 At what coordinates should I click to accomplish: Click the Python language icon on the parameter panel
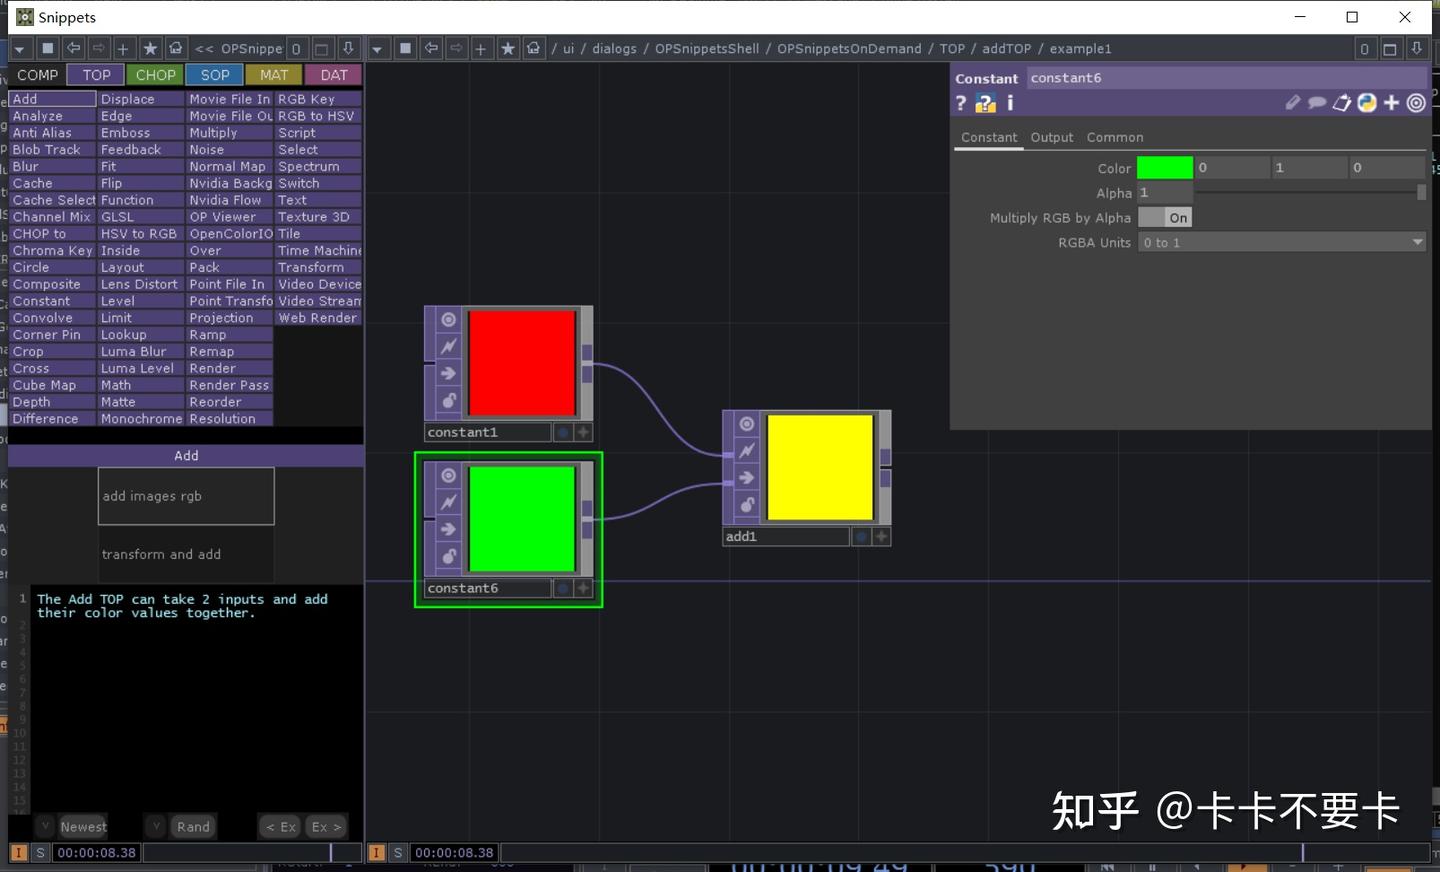(1366, 103)
